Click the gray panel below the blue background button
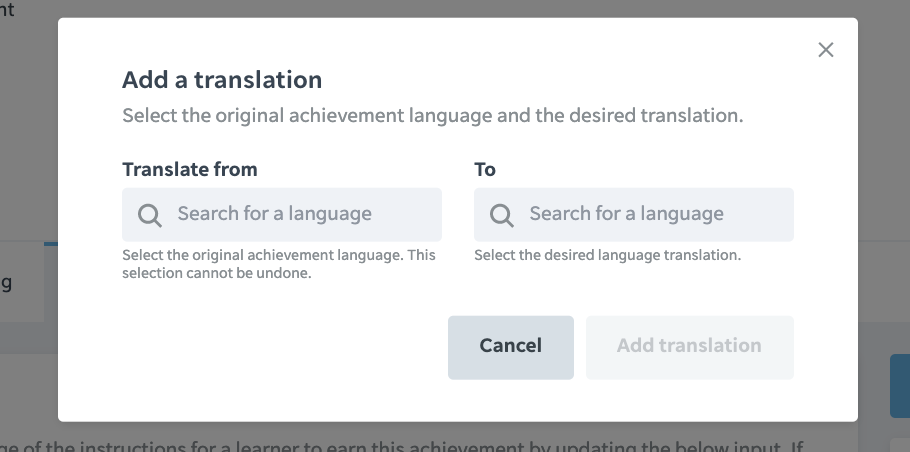Screen dimensions: 910x452 pyautogui.click(x=900, y=445)
